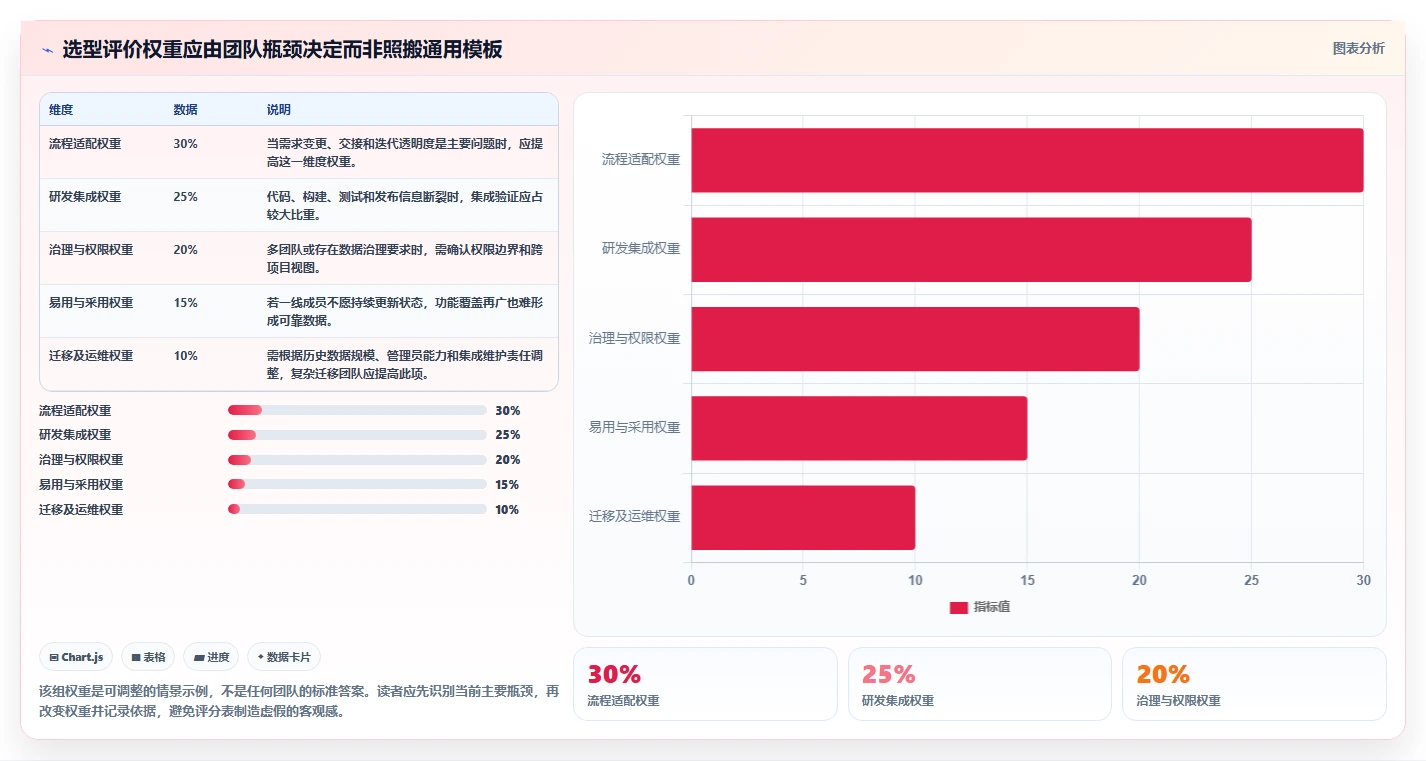The width and height of the screenshot is (1426, 761).
Task: Click the 维度 column header
Action: tap(61, 109)
